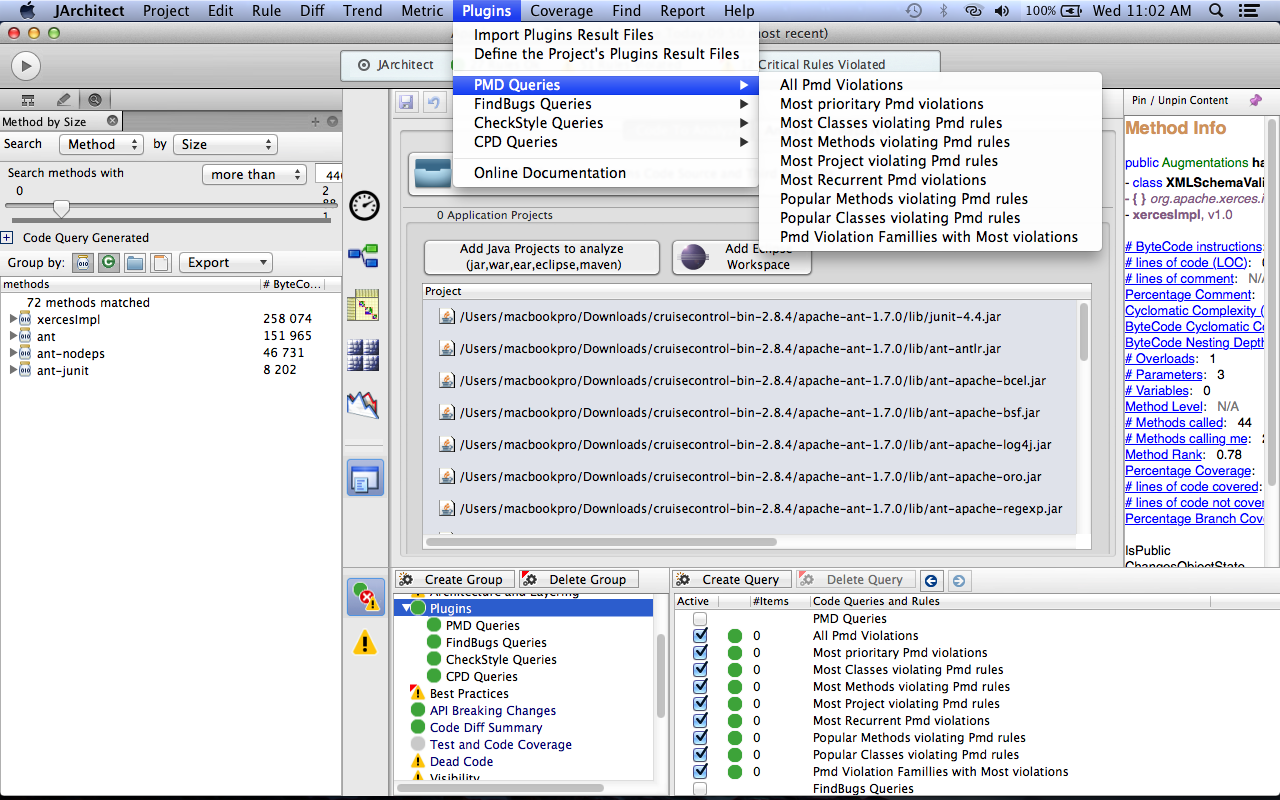
Task: Click the method size slider handle
Action: click(x=61, y=209)
